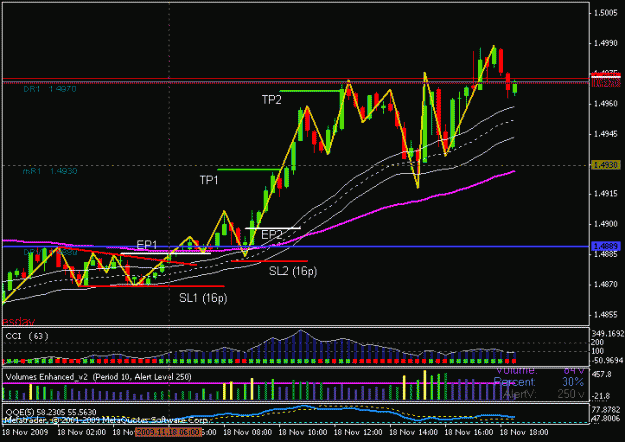Screen dimensions: 625x442
Task: Click 18 Nov 12:00 on time axis
Action: pyautogui.click(x=358, y=432)
